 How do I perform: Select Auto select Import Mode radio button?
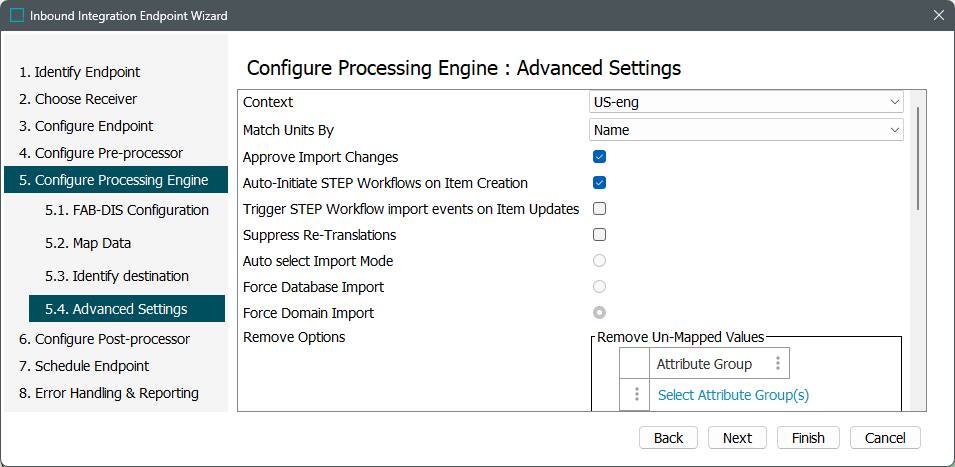point(600,261)
